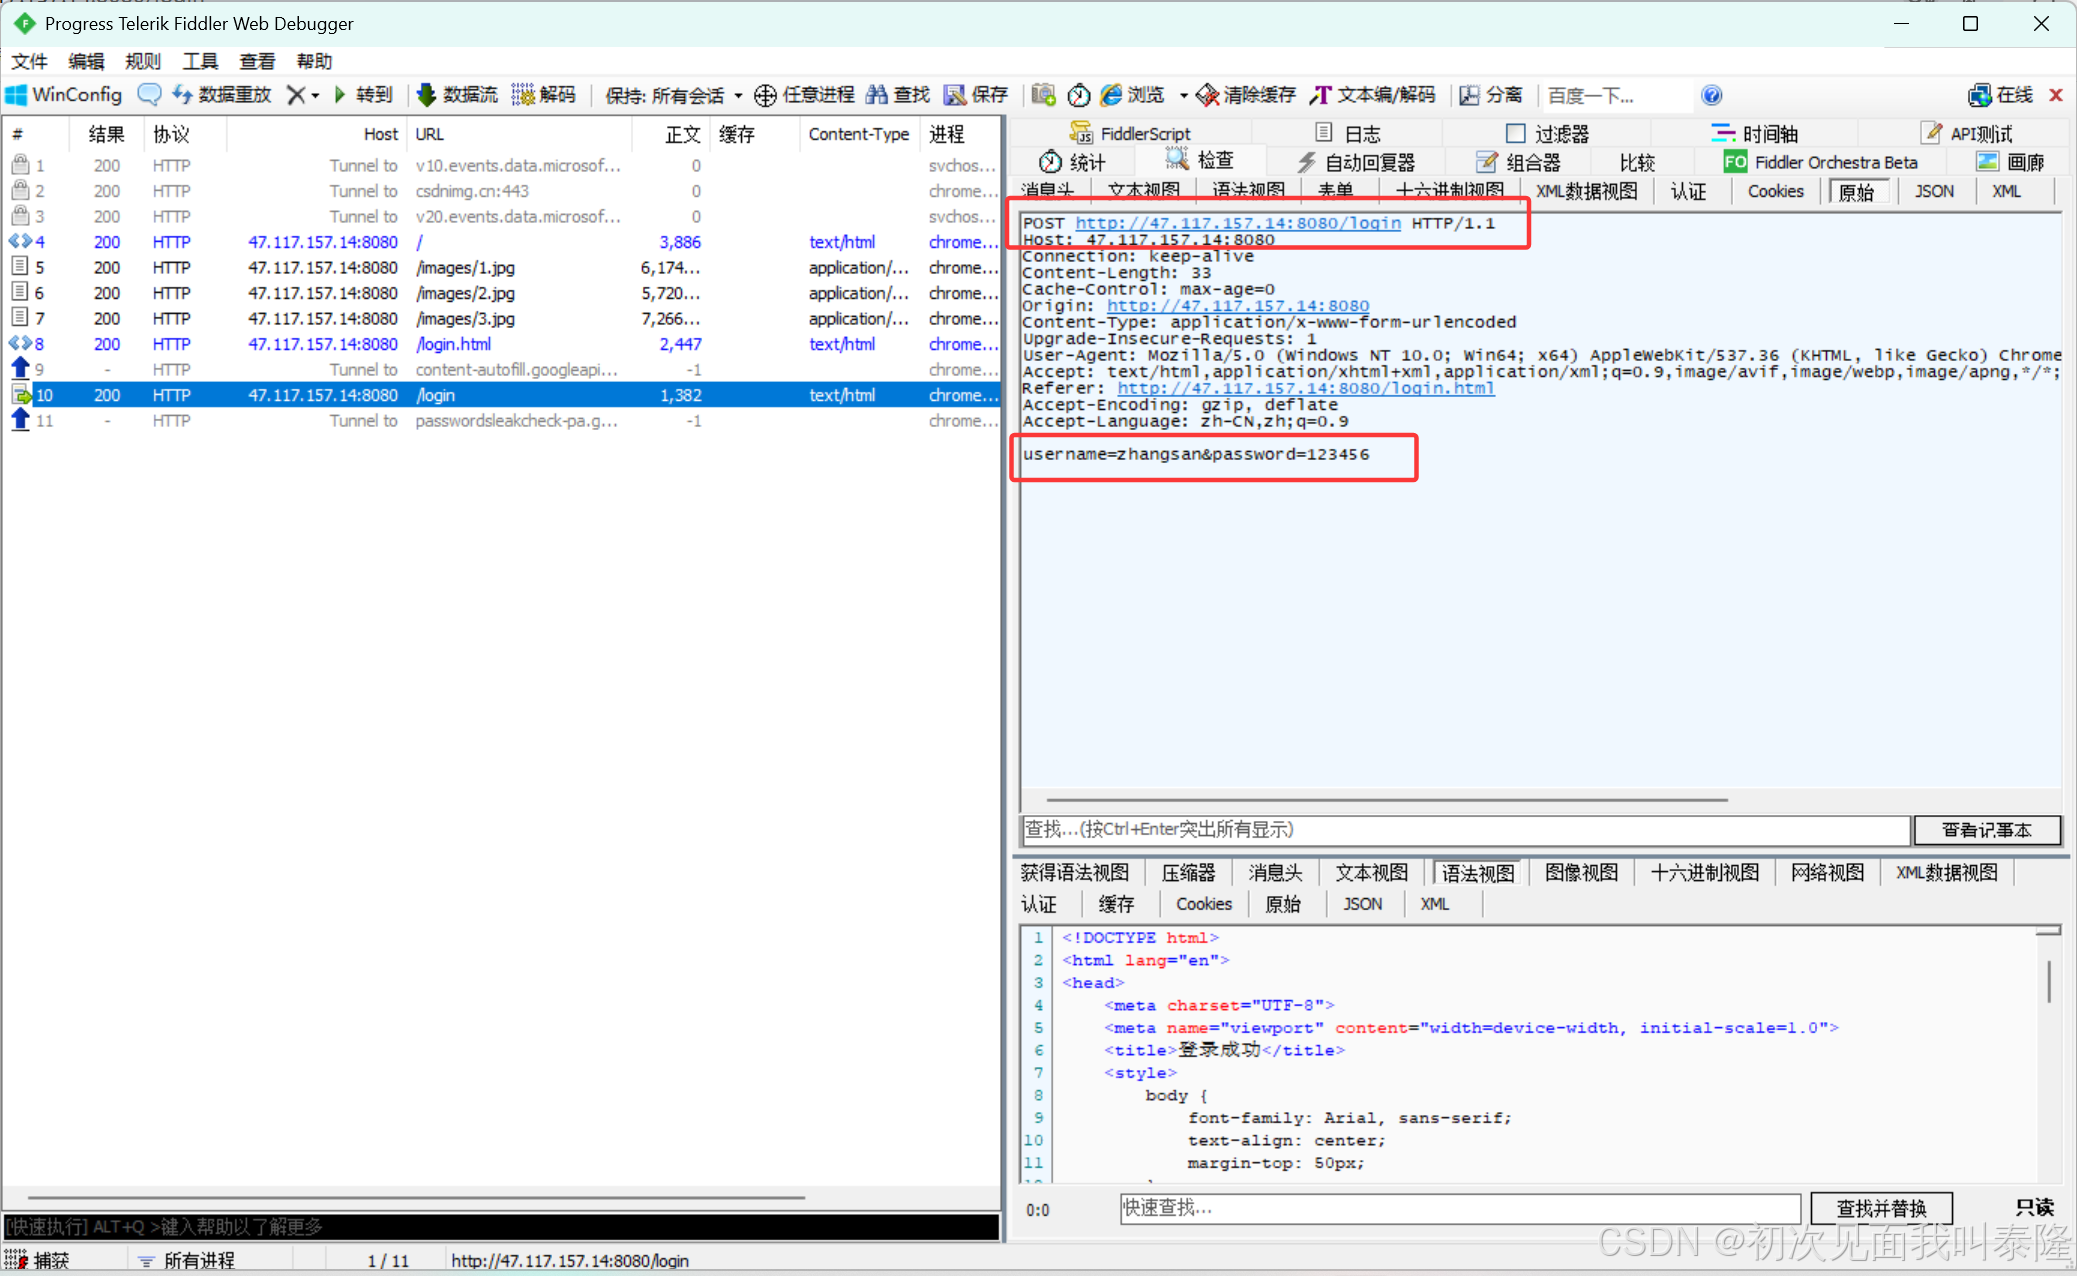The height and width of the screenshot is (1276, 2077).
Task: Click the blue help question icon
Action: pos(1711,95)
